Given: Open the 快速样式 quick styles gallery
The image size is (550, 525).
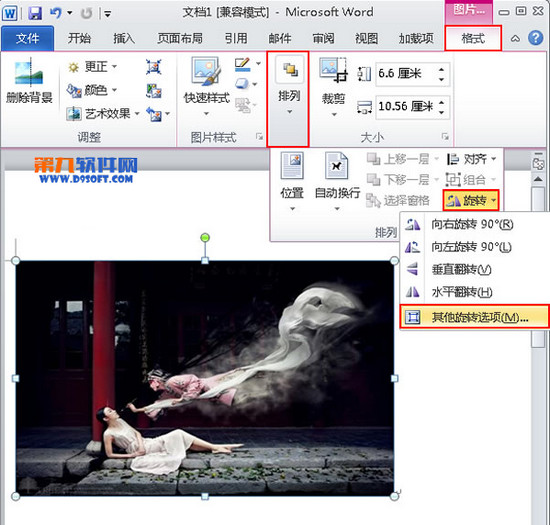Looking at the screenshot, I should pyautogui.click(x=207, y=86).
